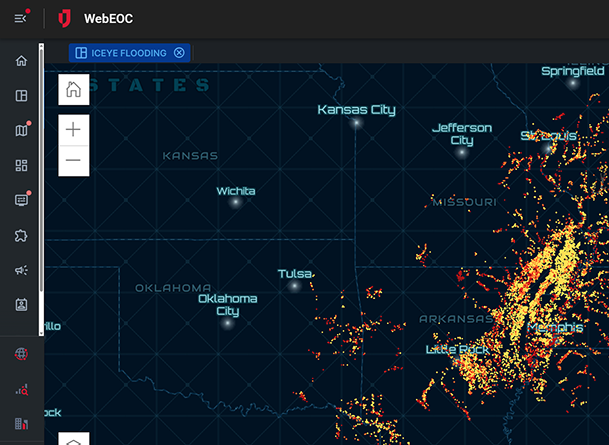Click the red globe icon in sidebar
The image size is (609, 445).
point(21,354)
